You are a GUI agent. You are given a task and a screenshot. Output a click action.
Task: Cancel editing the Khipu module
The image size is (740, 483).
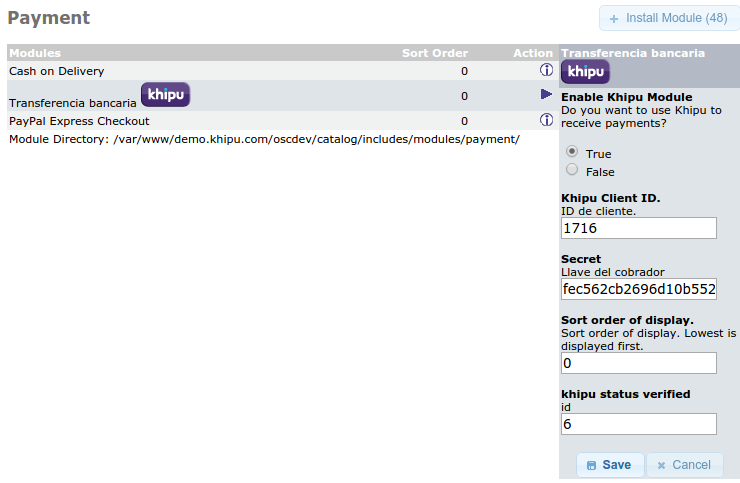coord(684,465)
